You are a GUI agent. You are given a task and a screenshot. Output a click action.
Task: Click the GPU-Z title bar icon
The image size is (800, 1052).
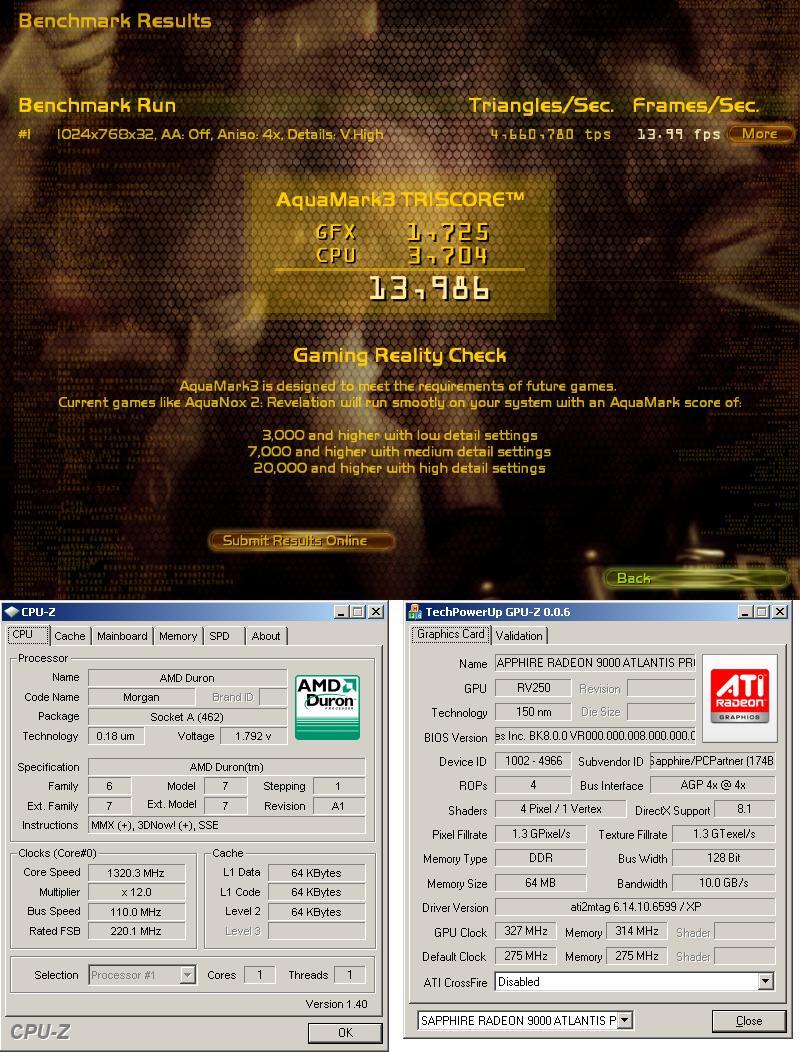point(415,612)
